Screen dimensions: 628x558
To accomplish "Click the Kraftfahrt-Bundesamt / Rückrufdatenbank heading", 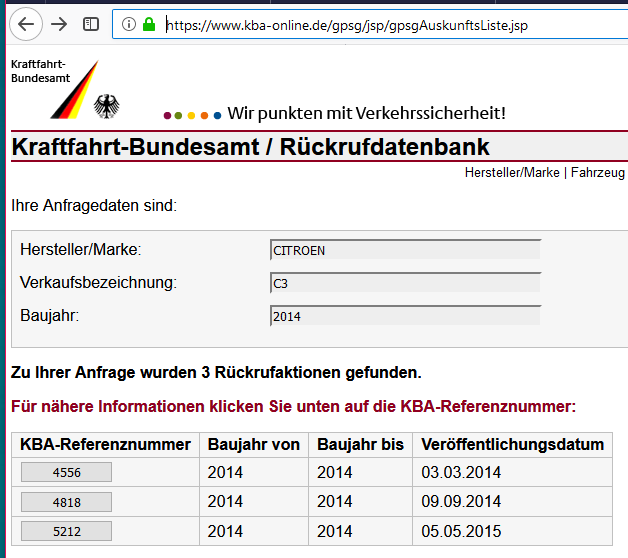I will 250,147.
